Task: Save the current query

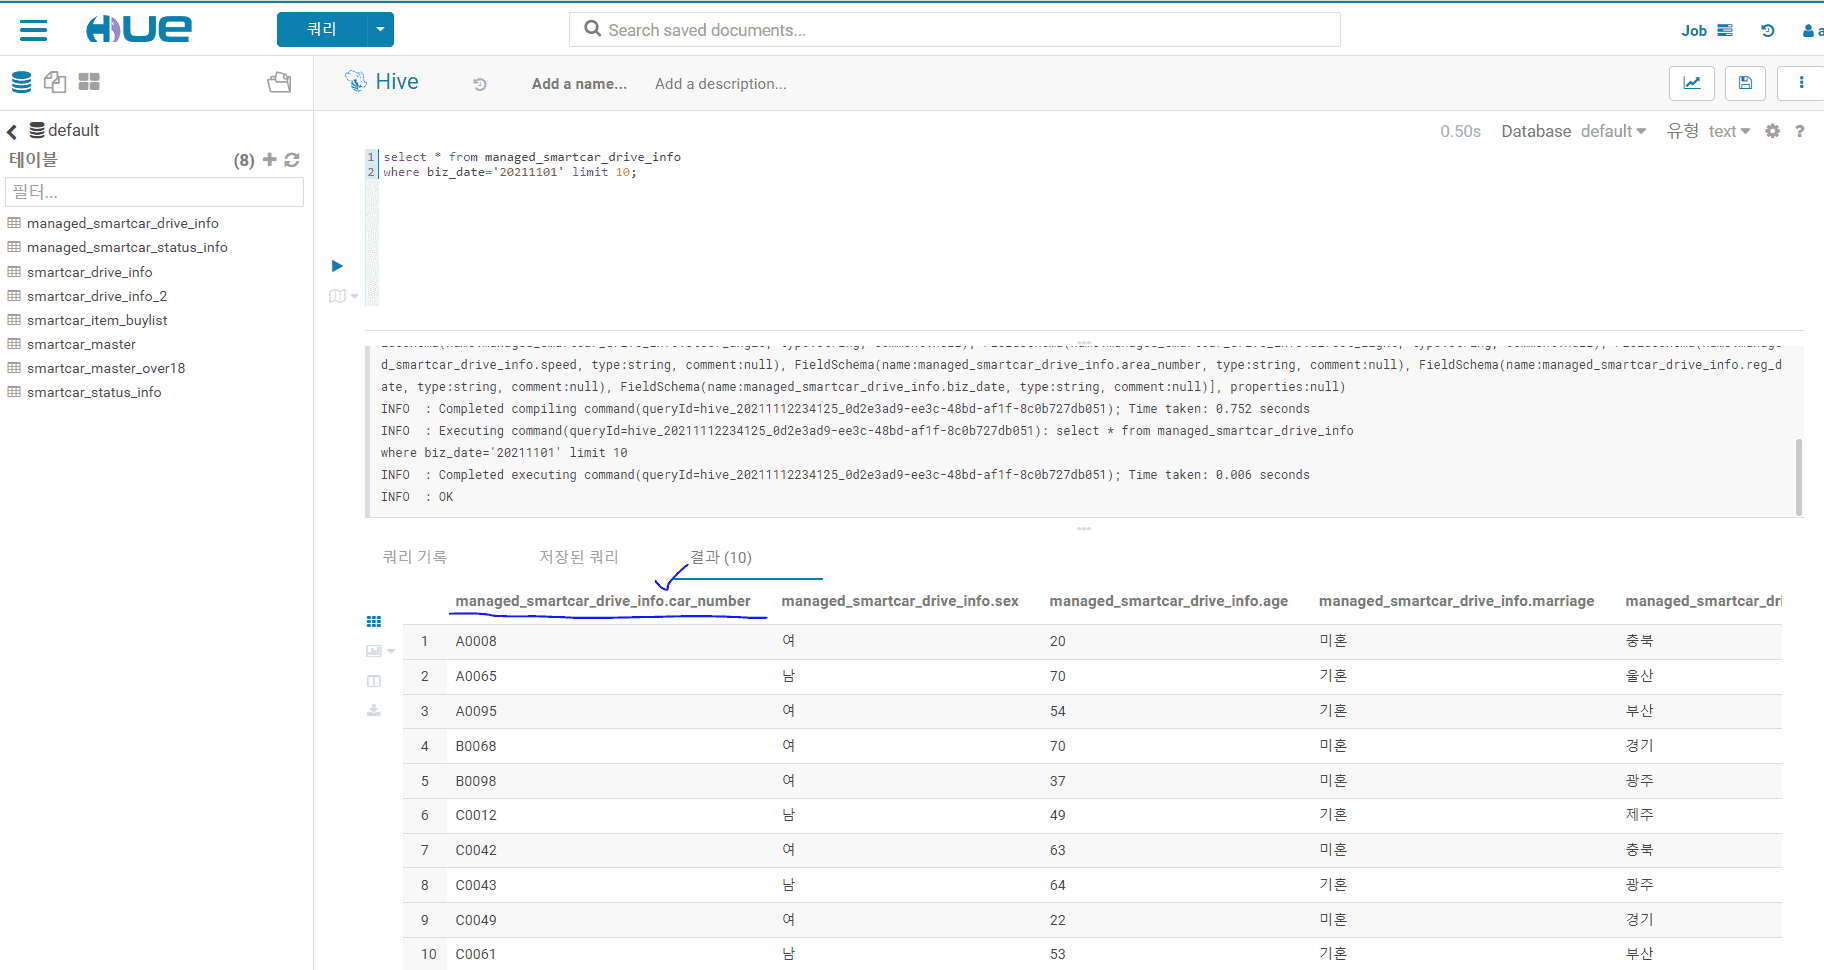Action: tap(1745, 83)
